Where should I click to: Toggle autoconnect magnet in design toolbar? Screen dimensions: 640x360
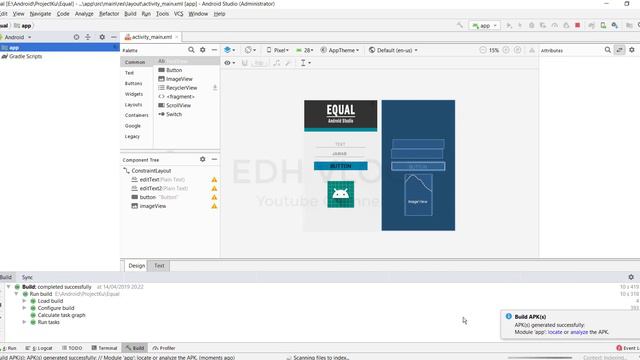pos(244,63)
